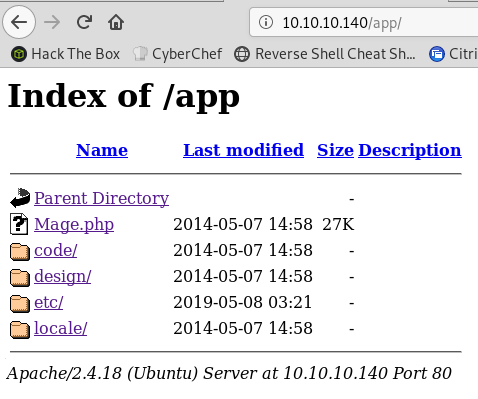Screen dimensions: 478x399
Task: Open the Hack The Box bookmark
Action: [65, 54]
